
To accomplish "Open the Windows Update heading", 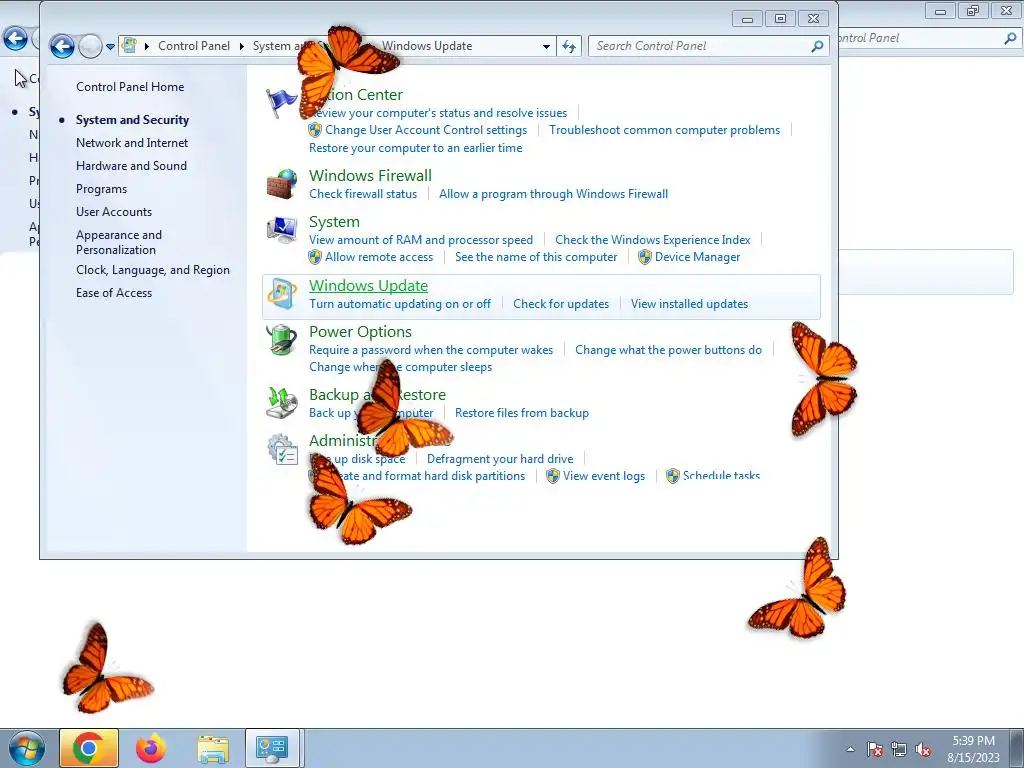I will (368, 285).
